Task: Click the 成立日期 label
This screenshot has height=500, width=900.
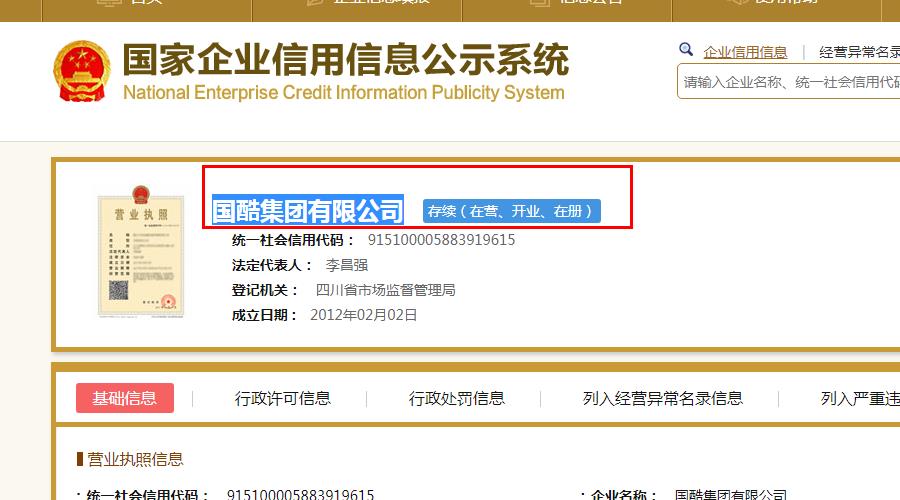Action: [264, 315]
